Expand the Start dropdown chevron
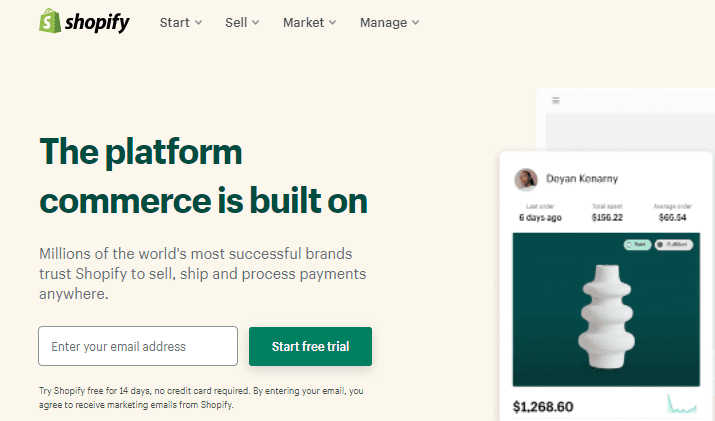 (198, 22)
